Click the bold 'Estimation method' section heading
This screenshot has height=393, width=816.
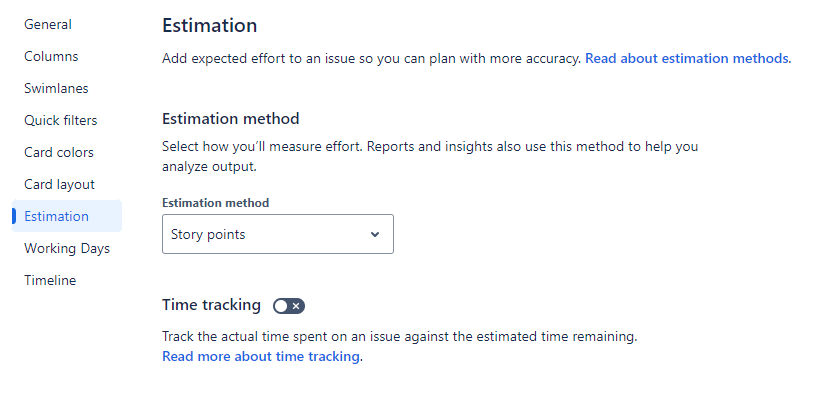click(231, 119)
